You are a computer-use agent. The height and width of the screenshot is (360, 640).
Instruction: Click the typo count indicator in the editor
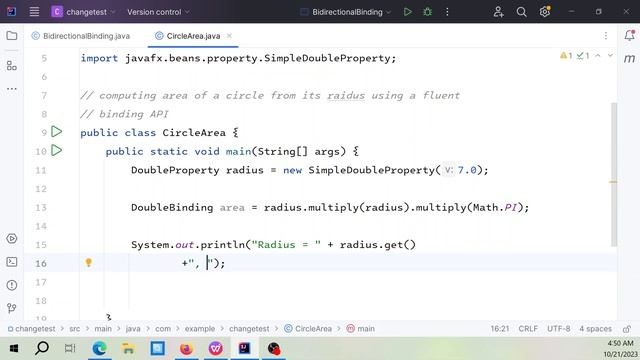coord(583,56)
